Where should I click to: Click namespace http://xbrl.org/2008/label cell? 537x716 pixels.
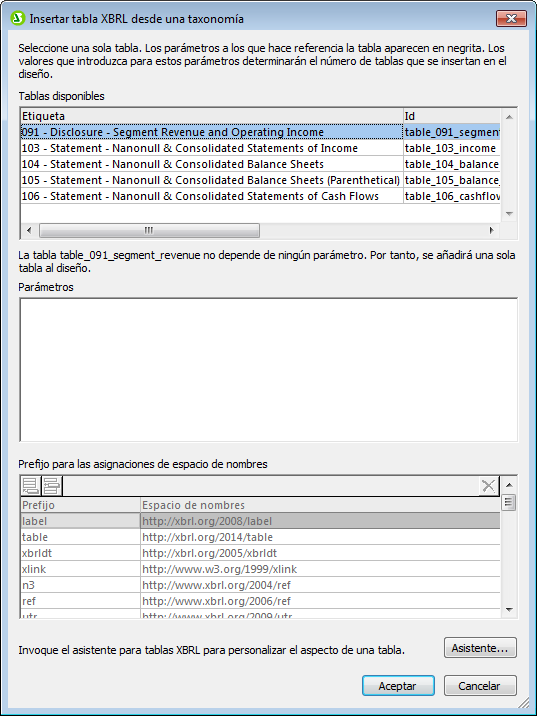click(320, 521)
